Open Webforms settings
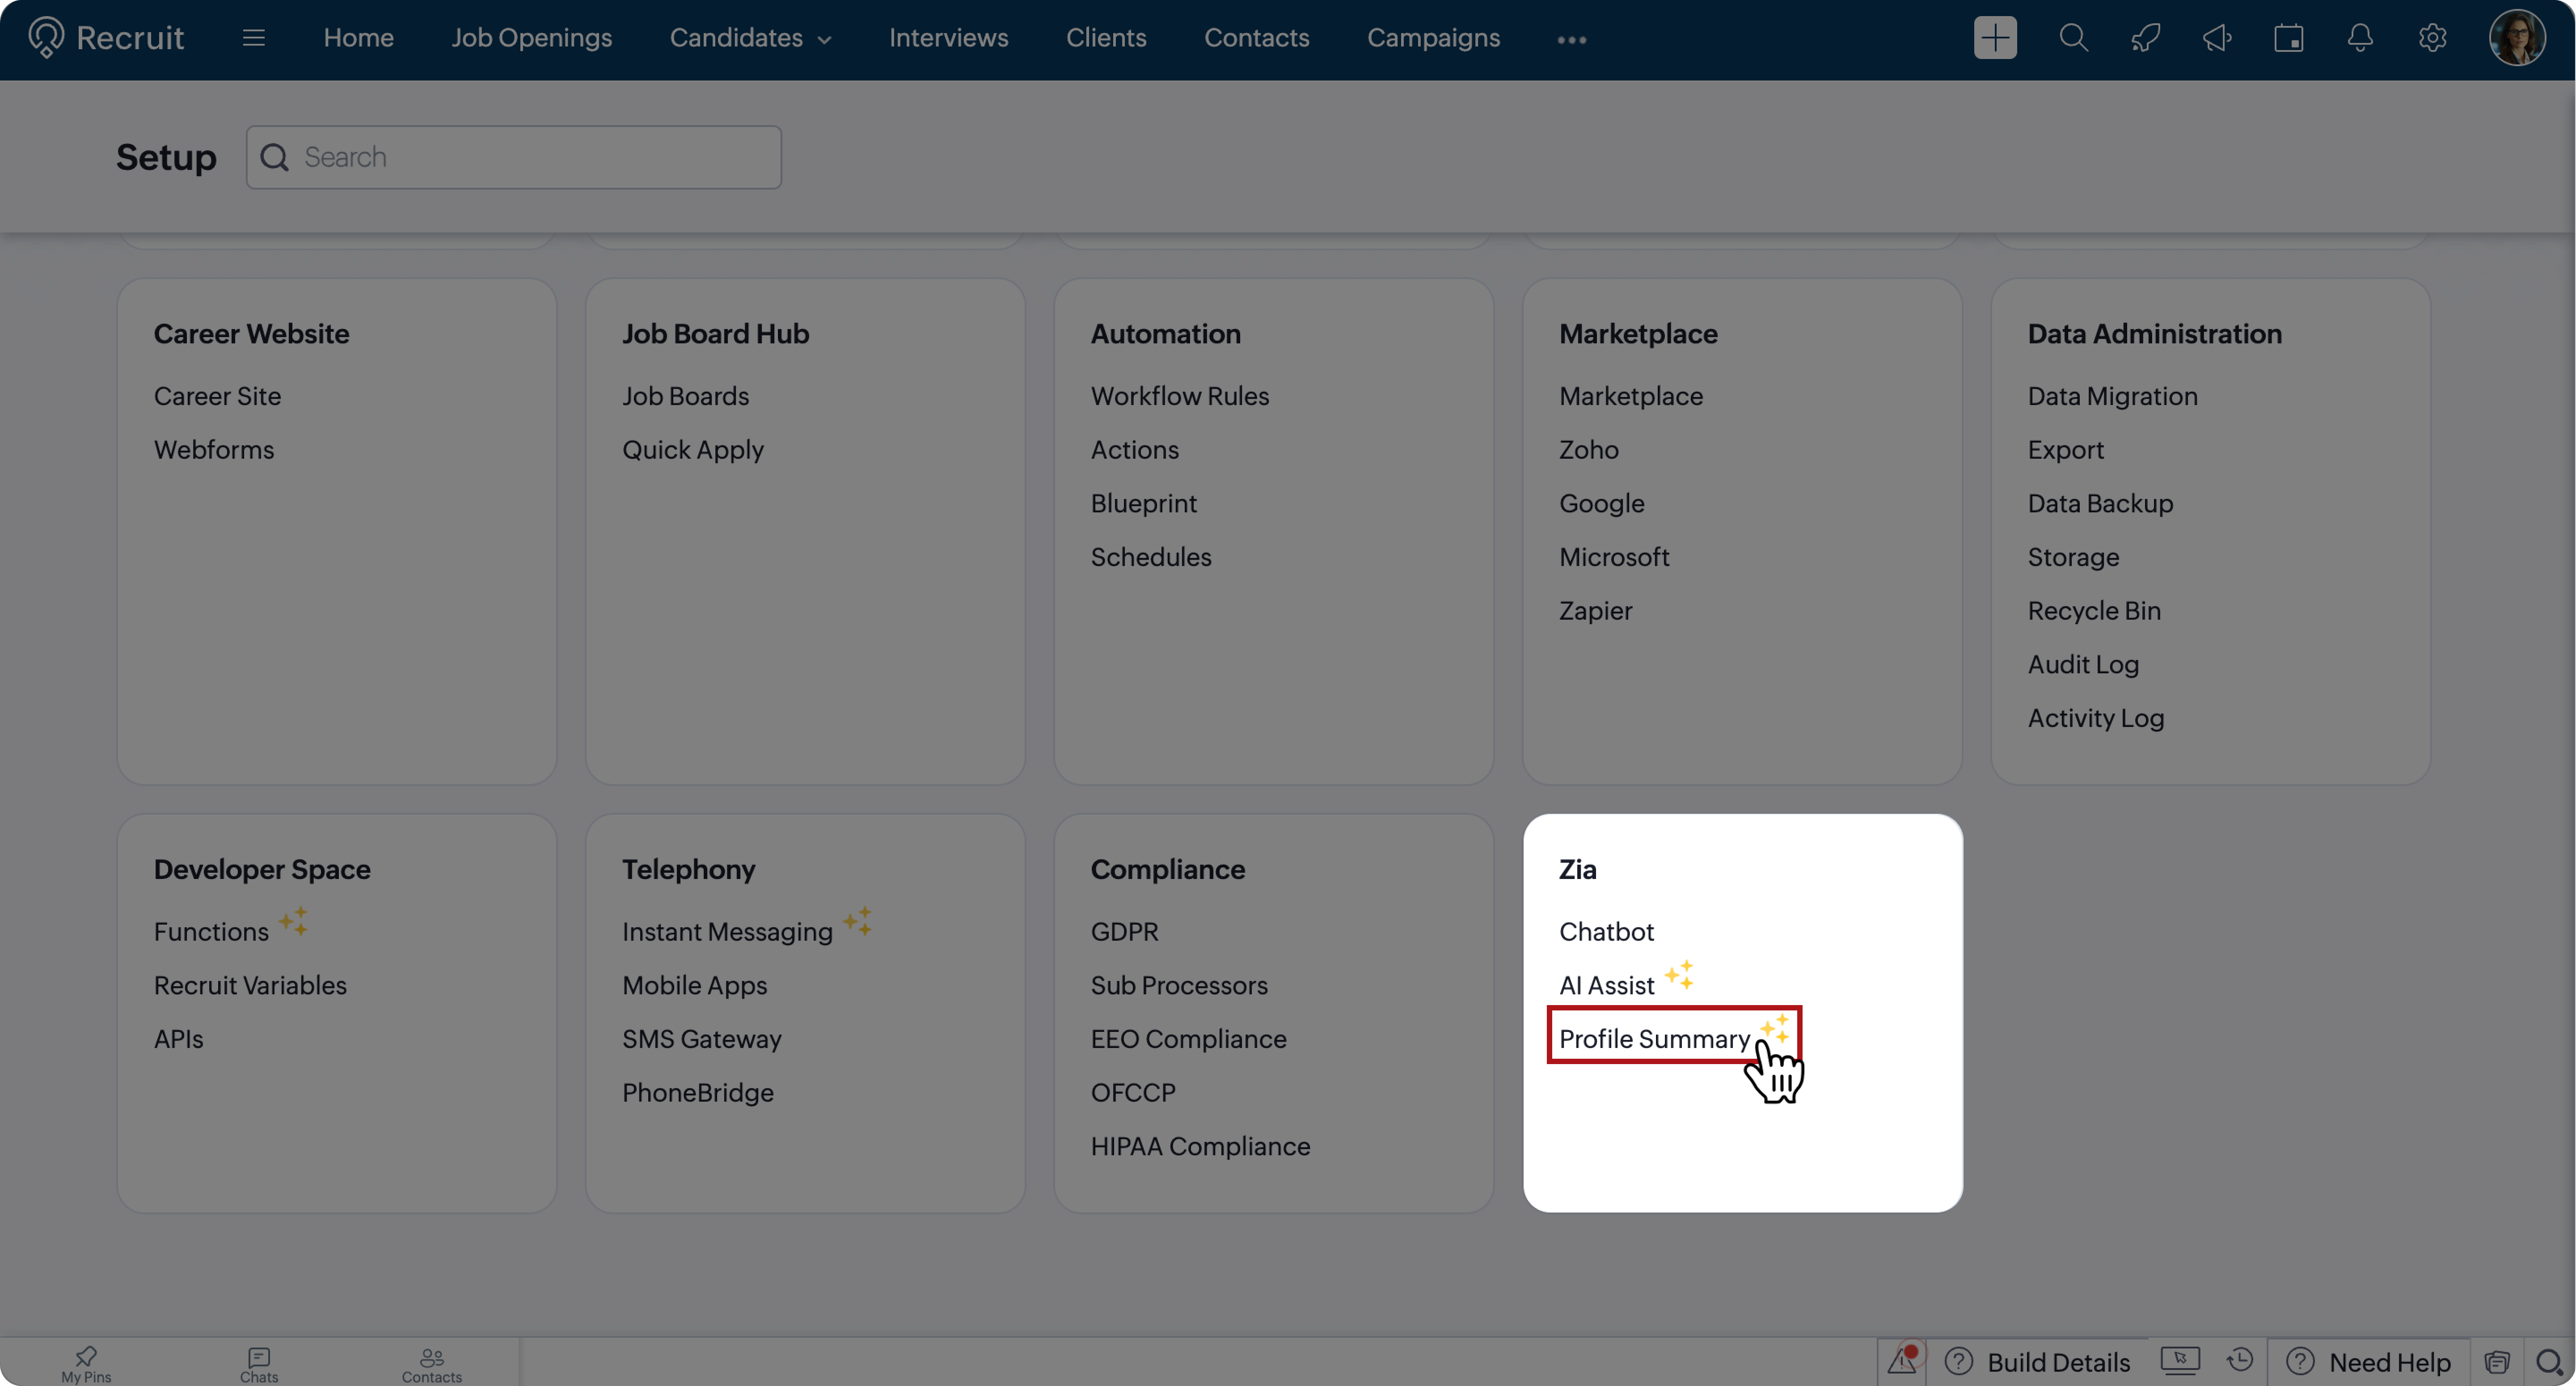This screenshot has height=1386, width=2576. point(214,450)
